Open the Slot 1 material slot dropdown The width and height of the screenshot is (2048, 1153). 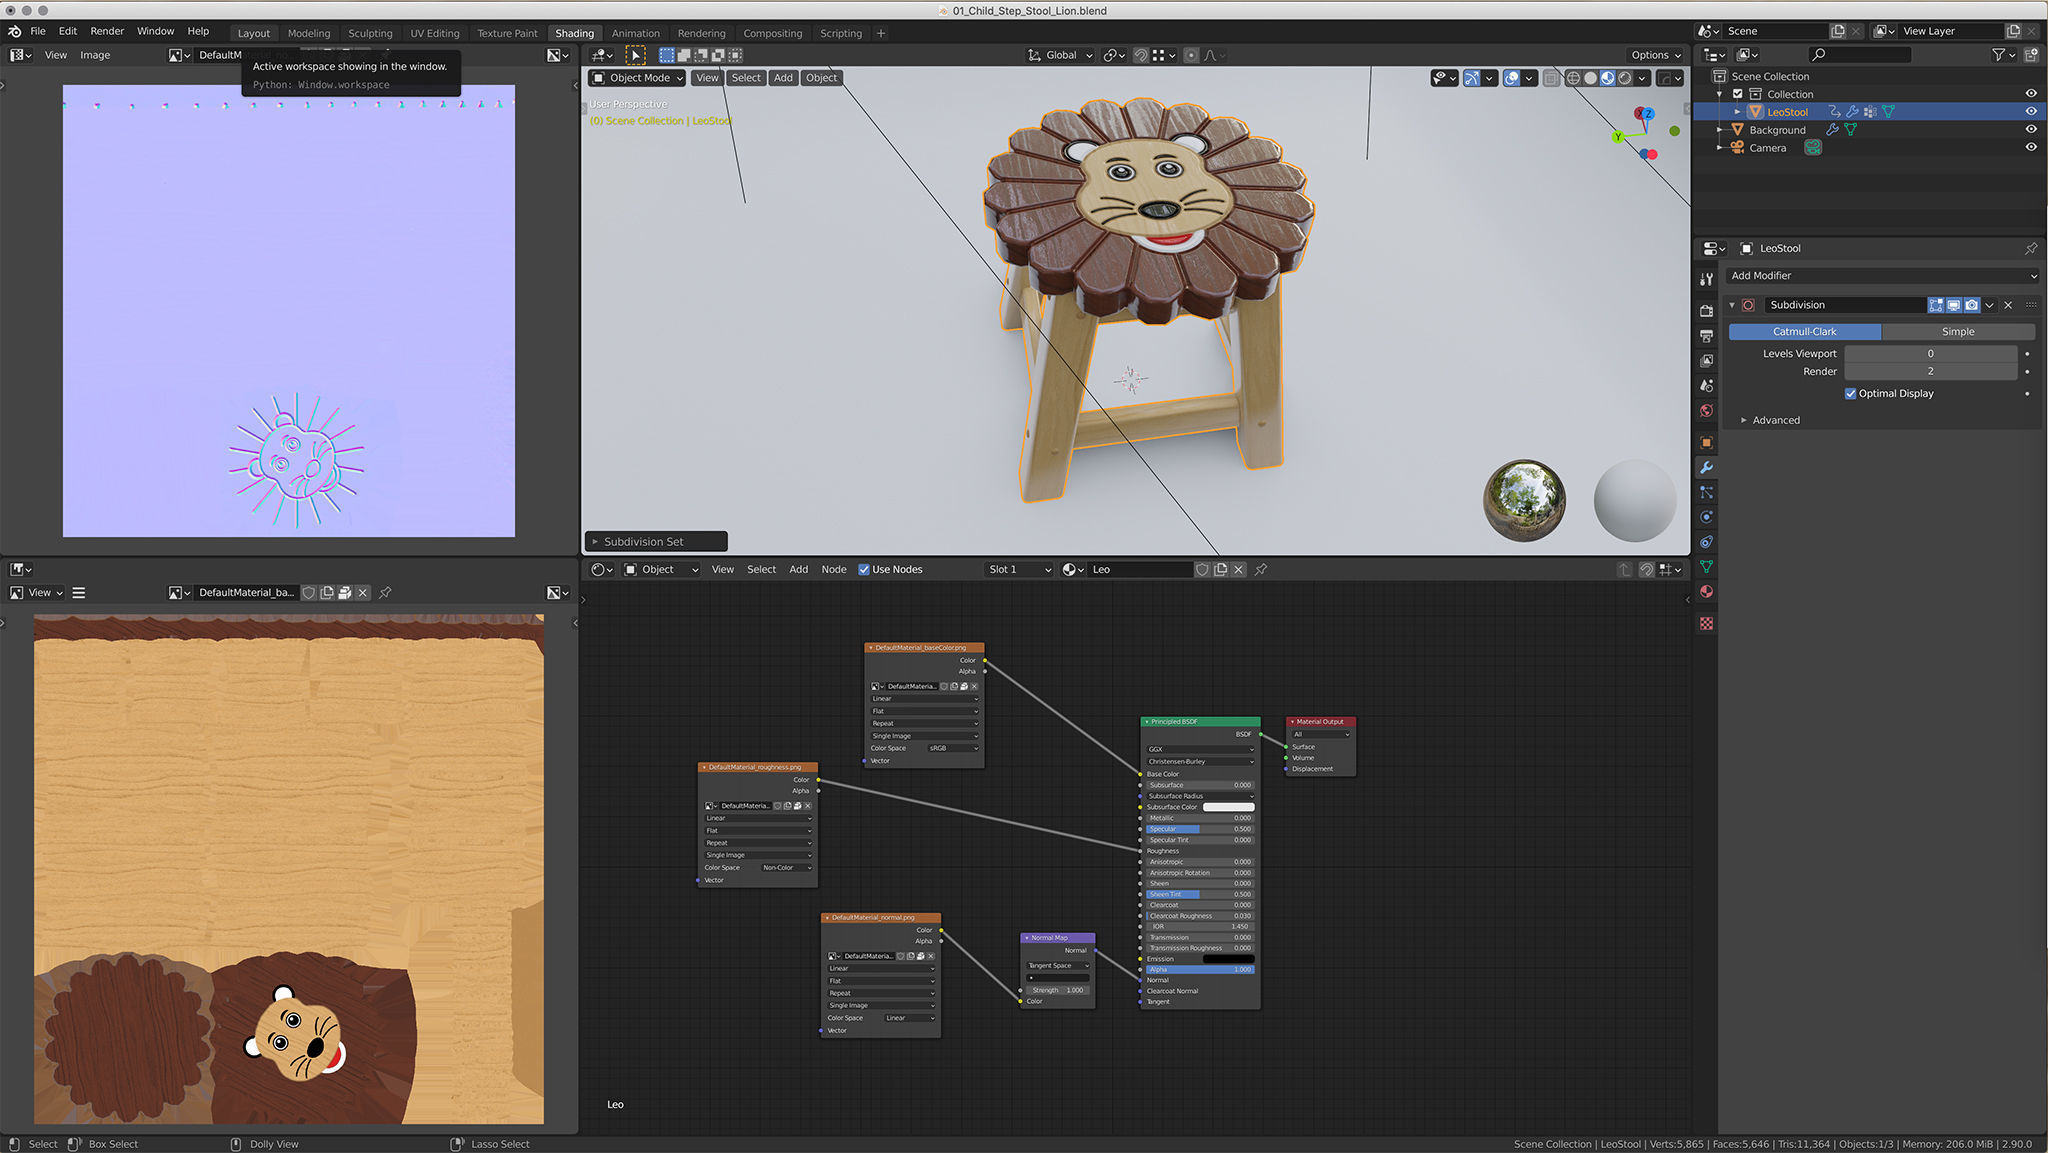click(x=1019, y=570)
